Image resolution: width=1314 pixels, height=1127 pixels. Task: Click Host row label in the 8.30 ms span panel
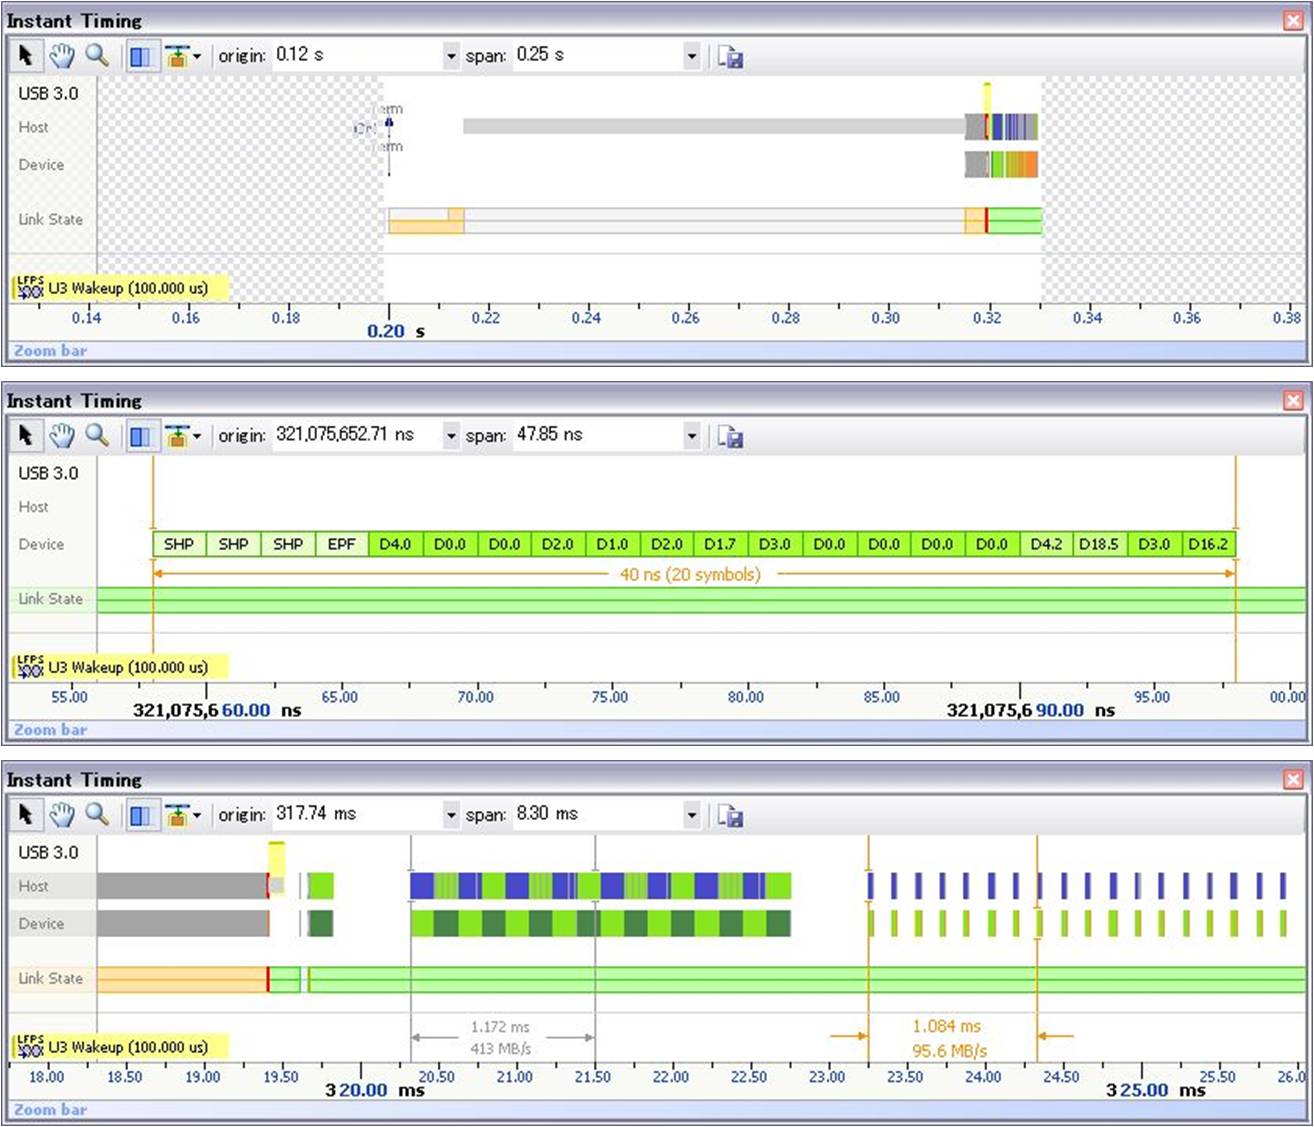[x=33, y=886]
